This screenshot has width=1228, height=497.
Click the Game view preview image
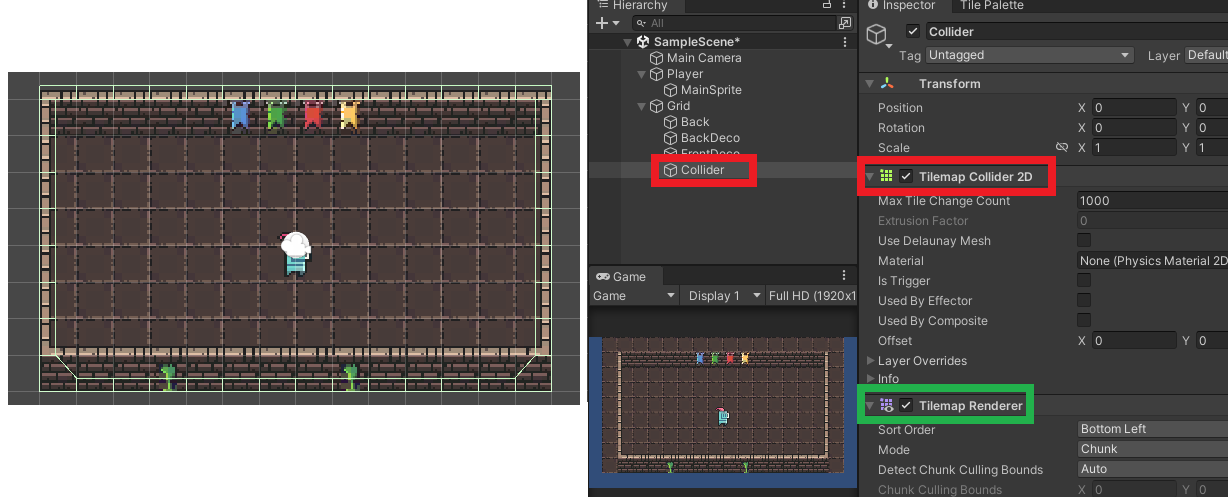[x=723, y=413]
